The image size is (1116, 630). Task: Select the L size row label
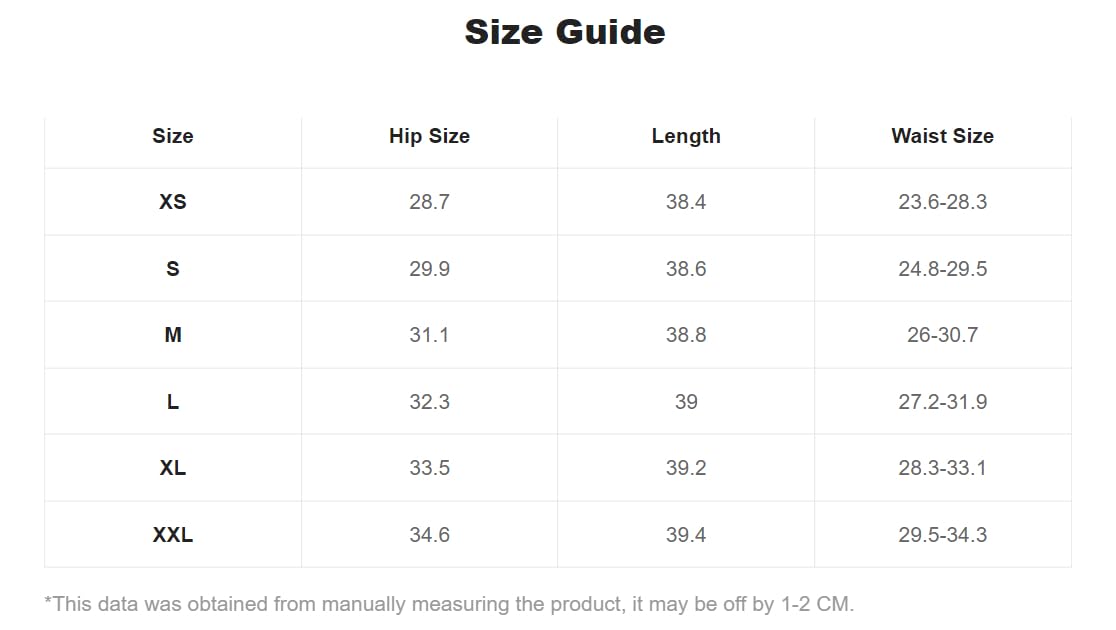point(173,402)
